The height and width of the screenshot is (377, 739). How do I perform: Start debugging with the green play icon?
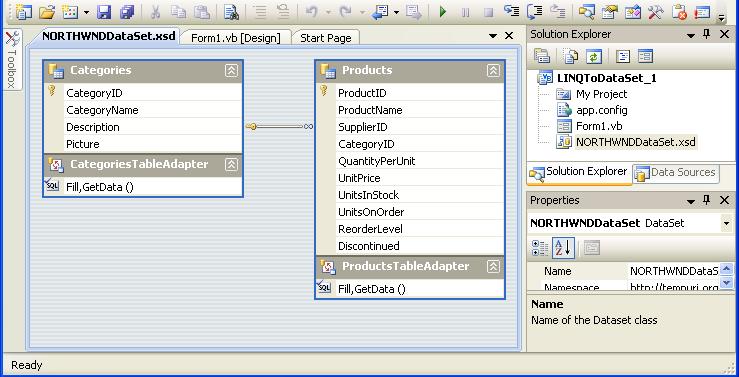[443, 12]
